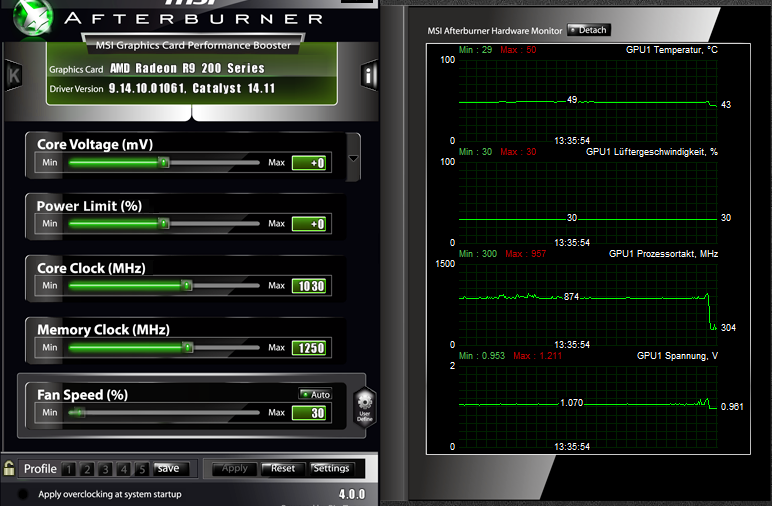Click the Spannung Min : 0.953 readout
Image resolution: width=772 pixels, height=506 pixels.
pyautogui.click(x=482, y=356)
